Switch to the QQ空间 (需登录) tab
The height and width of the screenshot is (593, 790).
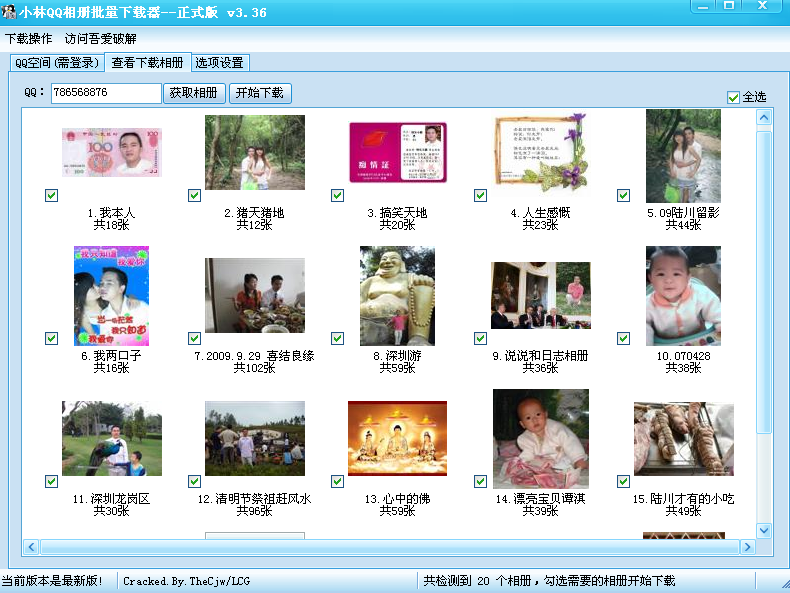click(x=57, y=63)
